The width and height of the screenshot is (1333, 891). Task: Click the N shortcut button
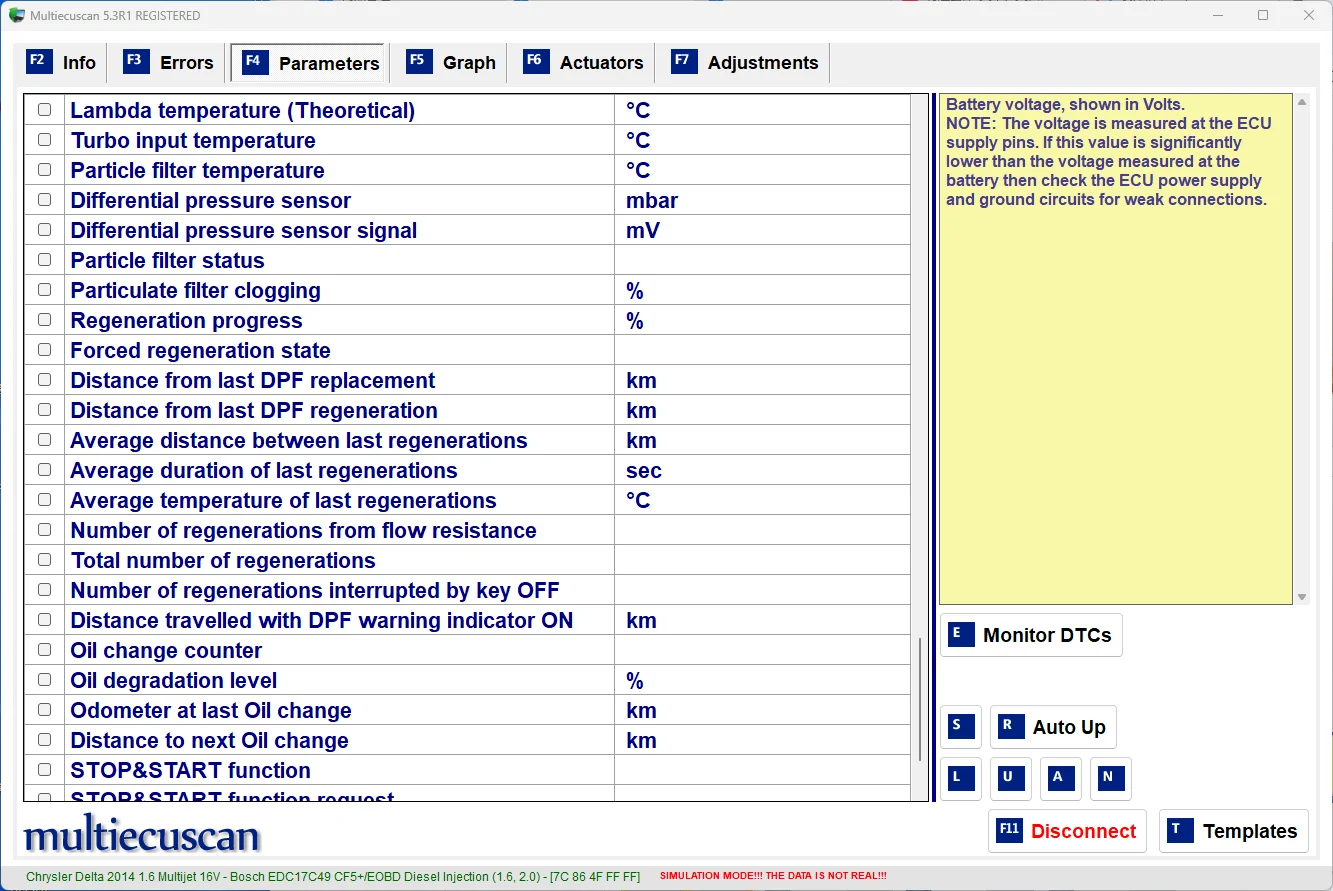coord(1111,779)
